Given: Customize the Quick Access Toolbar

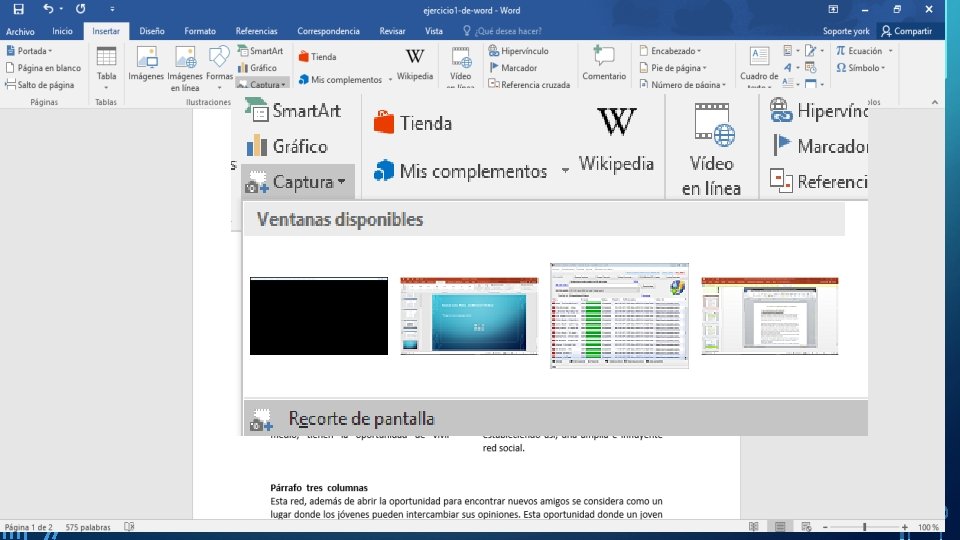Looking at the screenshot, I should [x=112, y=9].
